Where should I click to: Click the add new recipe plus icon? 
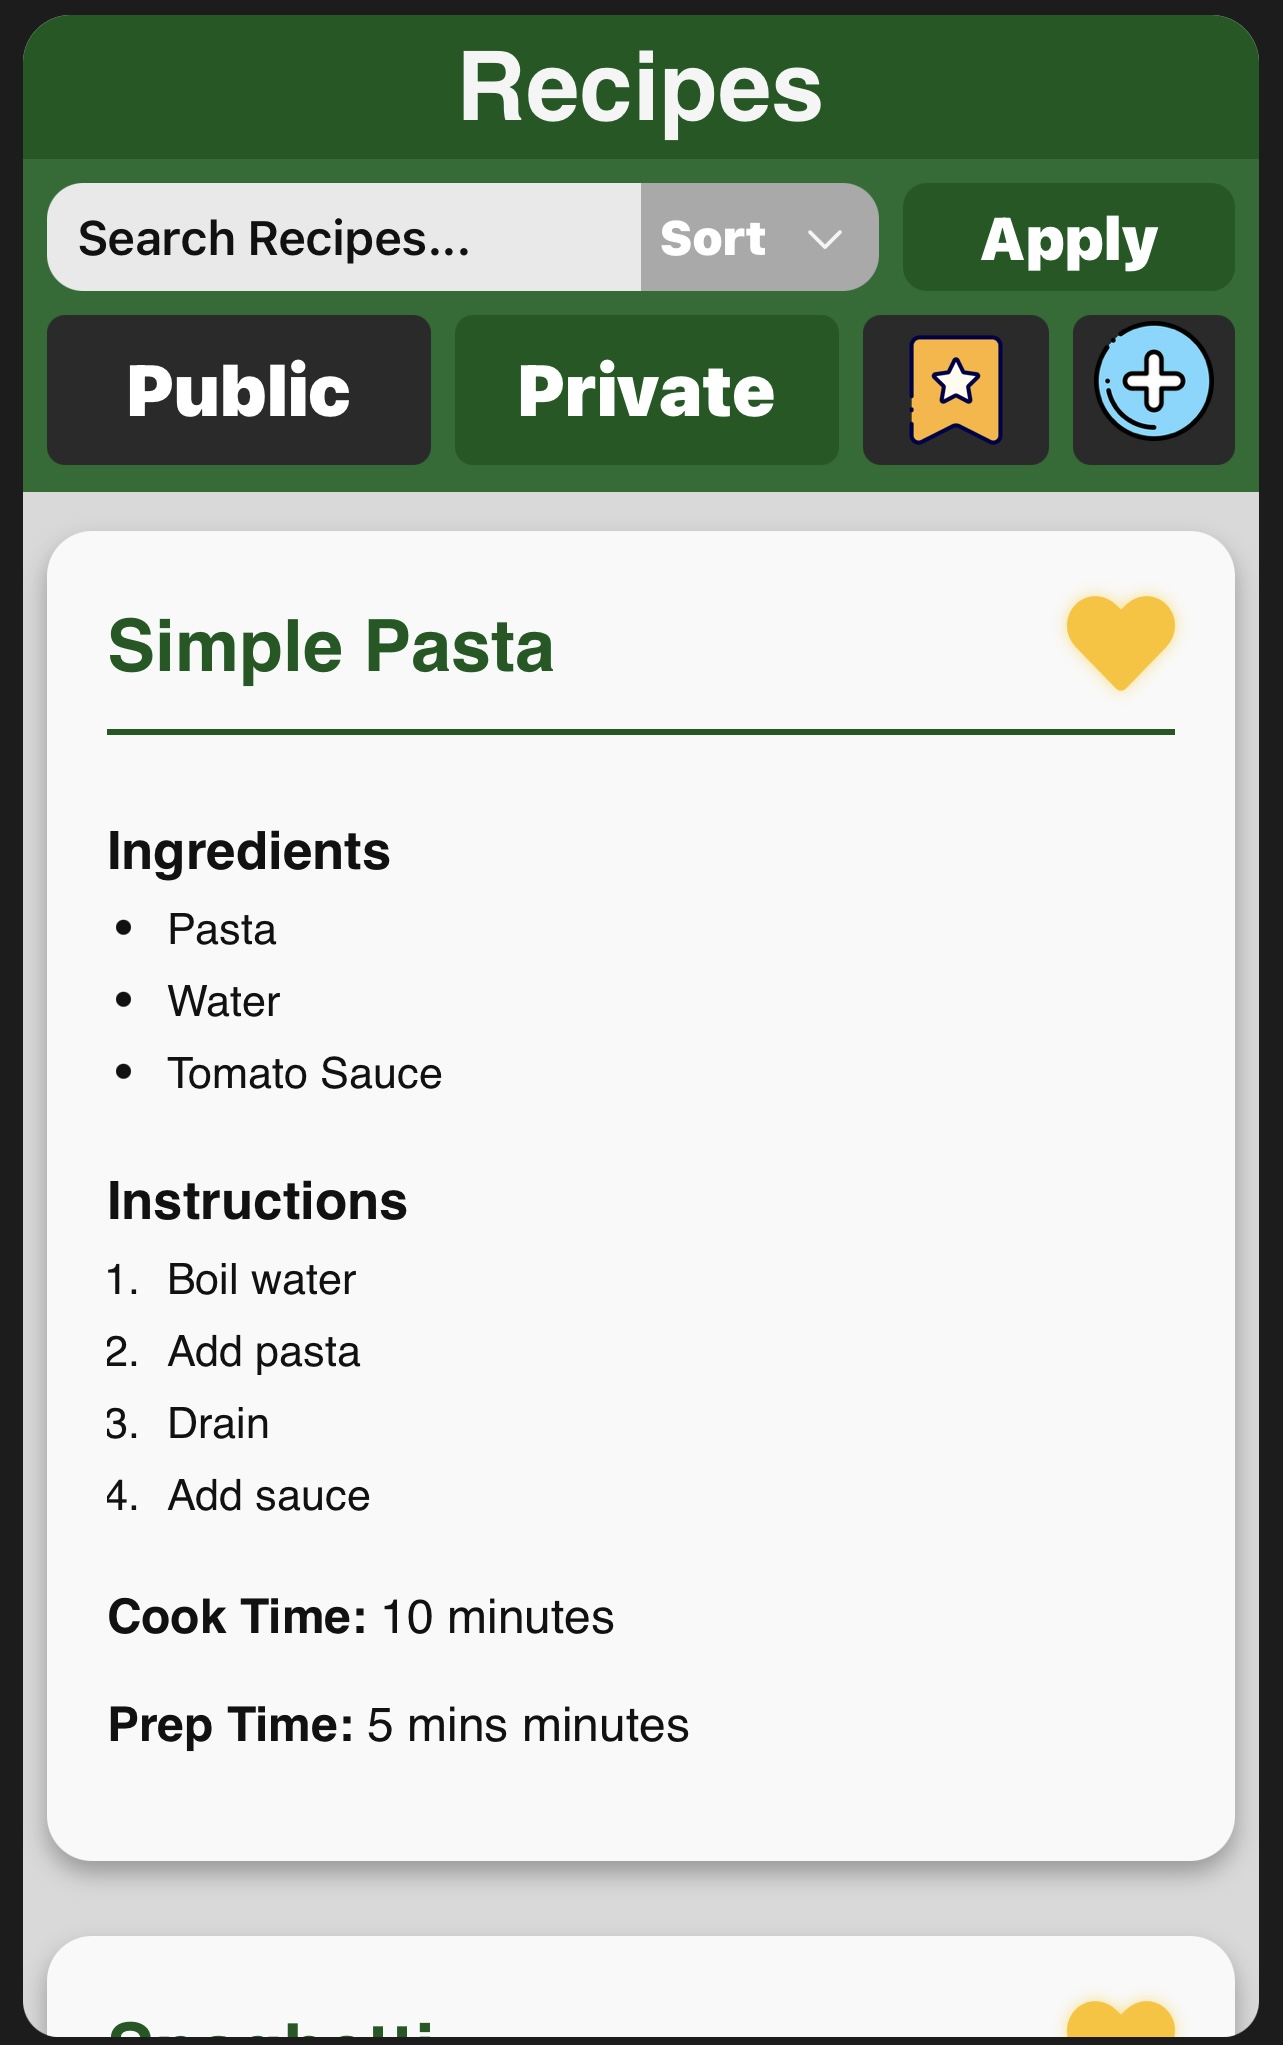coord(1153,384)
